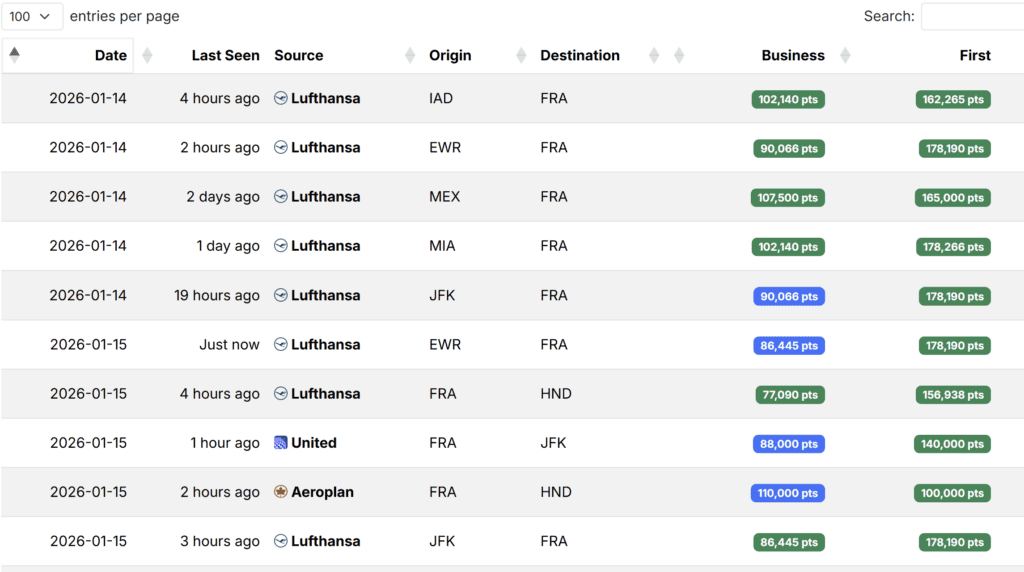
Task: Click '2 days ago' Last Seen cell
Action: click(x=223, y=197)
